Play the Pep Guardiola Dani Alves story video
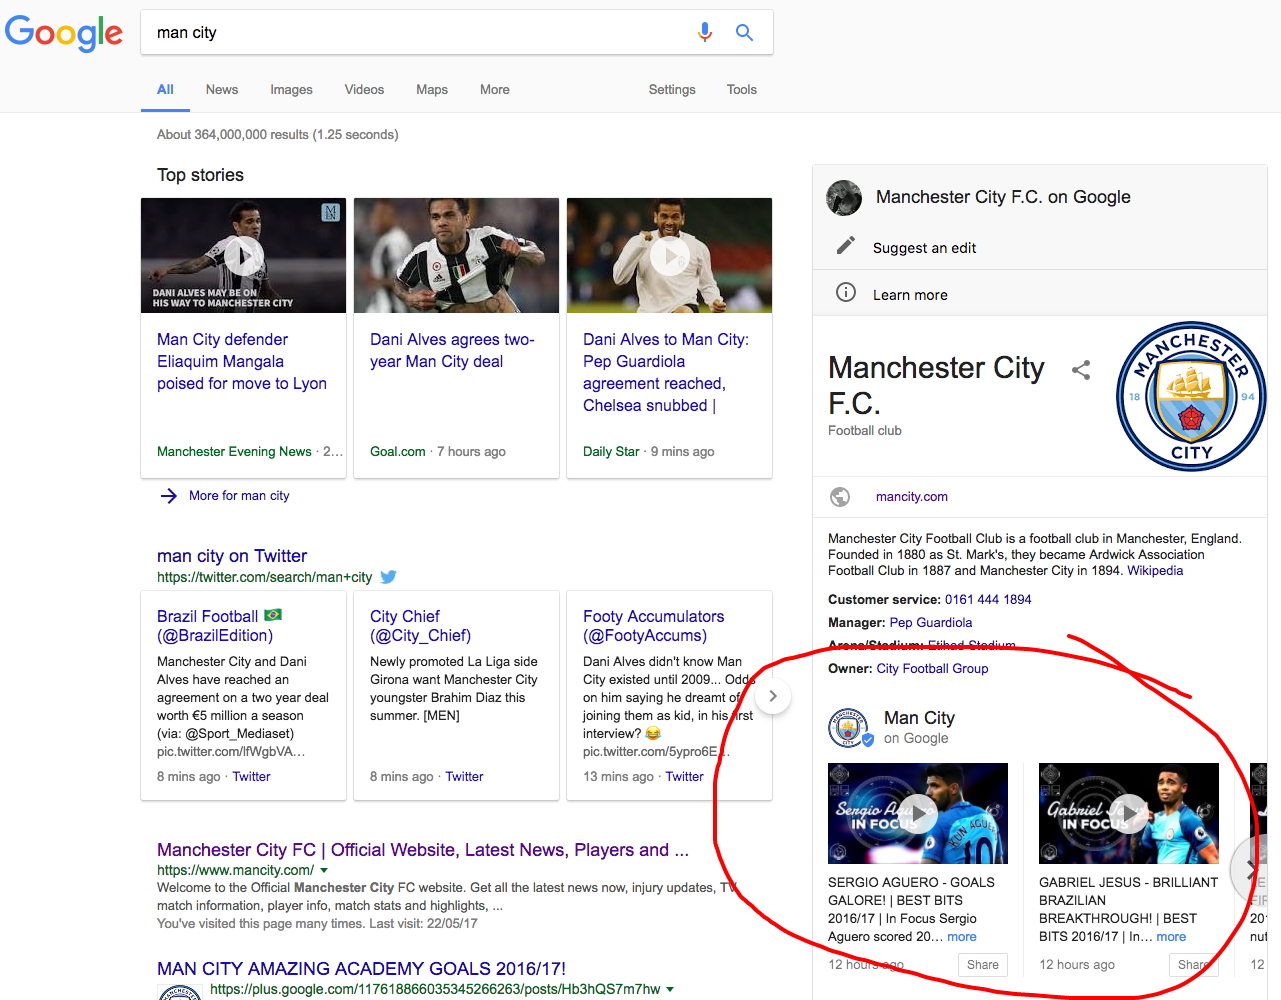Screen dimensions: 1281x1000 pyautogui.click(x=669, y=256)
